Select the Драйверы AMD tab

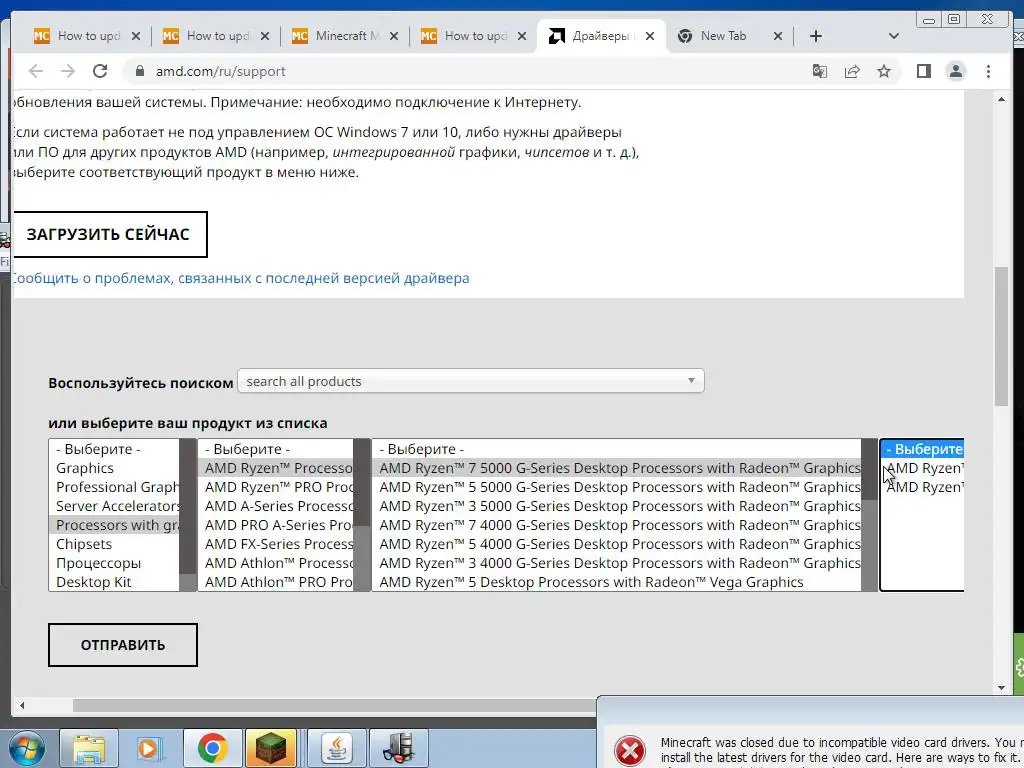click(x=601, y=36)
